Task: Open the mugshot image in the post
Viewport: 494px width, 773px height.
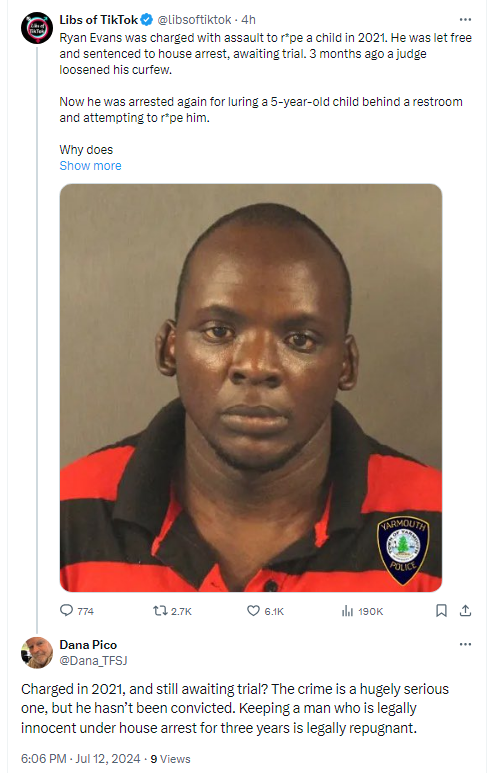Action: [251, 387]
